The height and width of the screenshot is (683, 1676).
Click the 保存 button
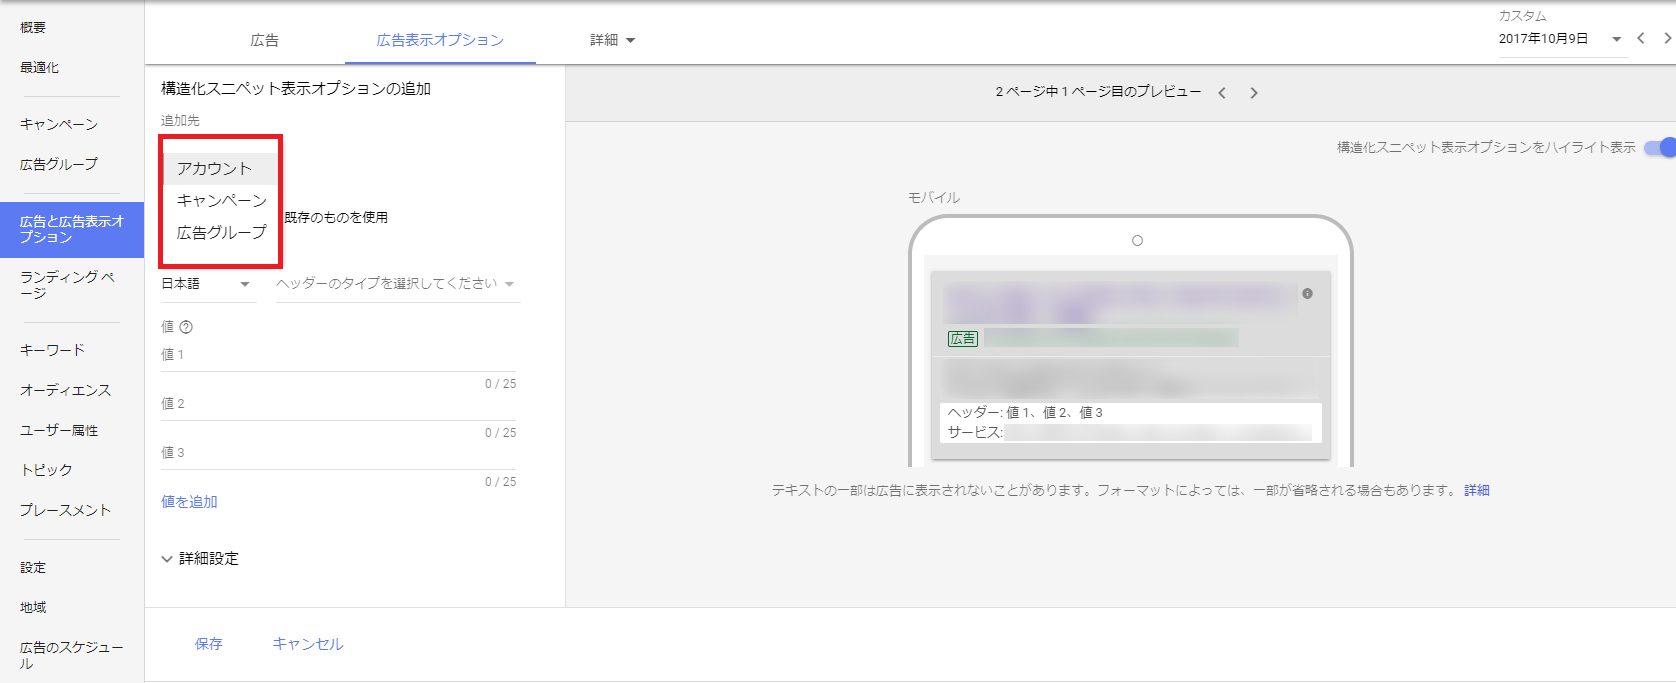[x=209, y=644]
